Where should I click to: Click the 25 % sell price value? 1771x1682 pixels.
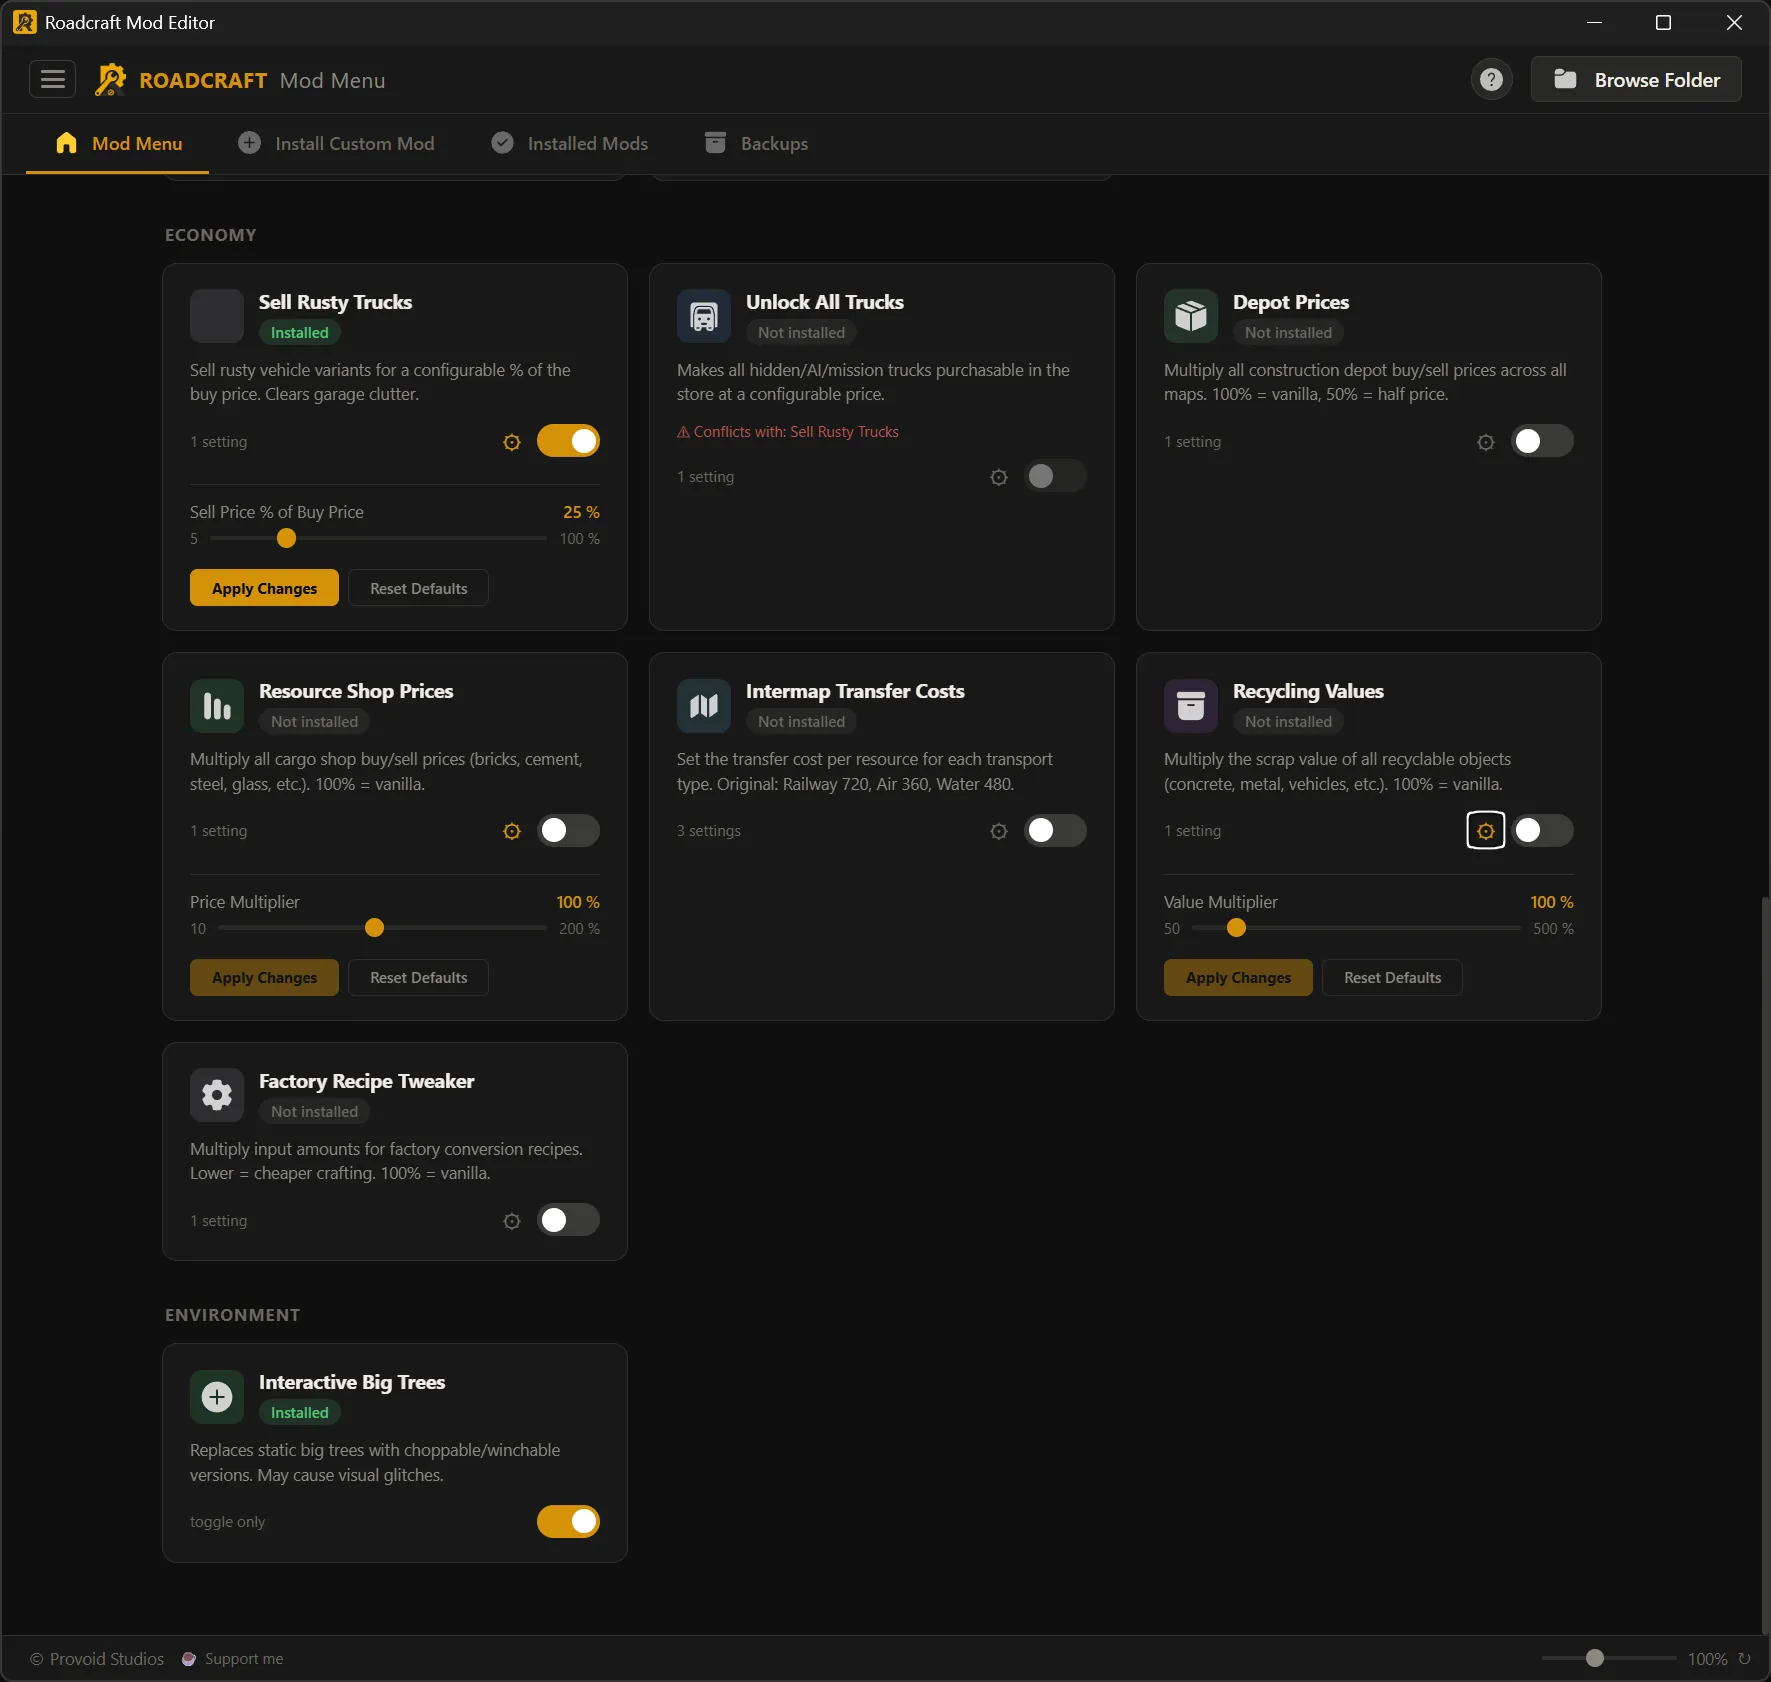point(581,512)
